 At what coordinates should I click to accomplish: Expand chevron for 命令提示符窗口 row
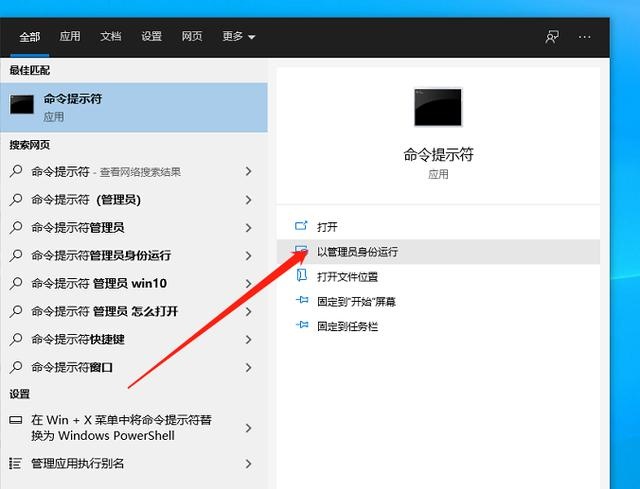pos(248,367)
